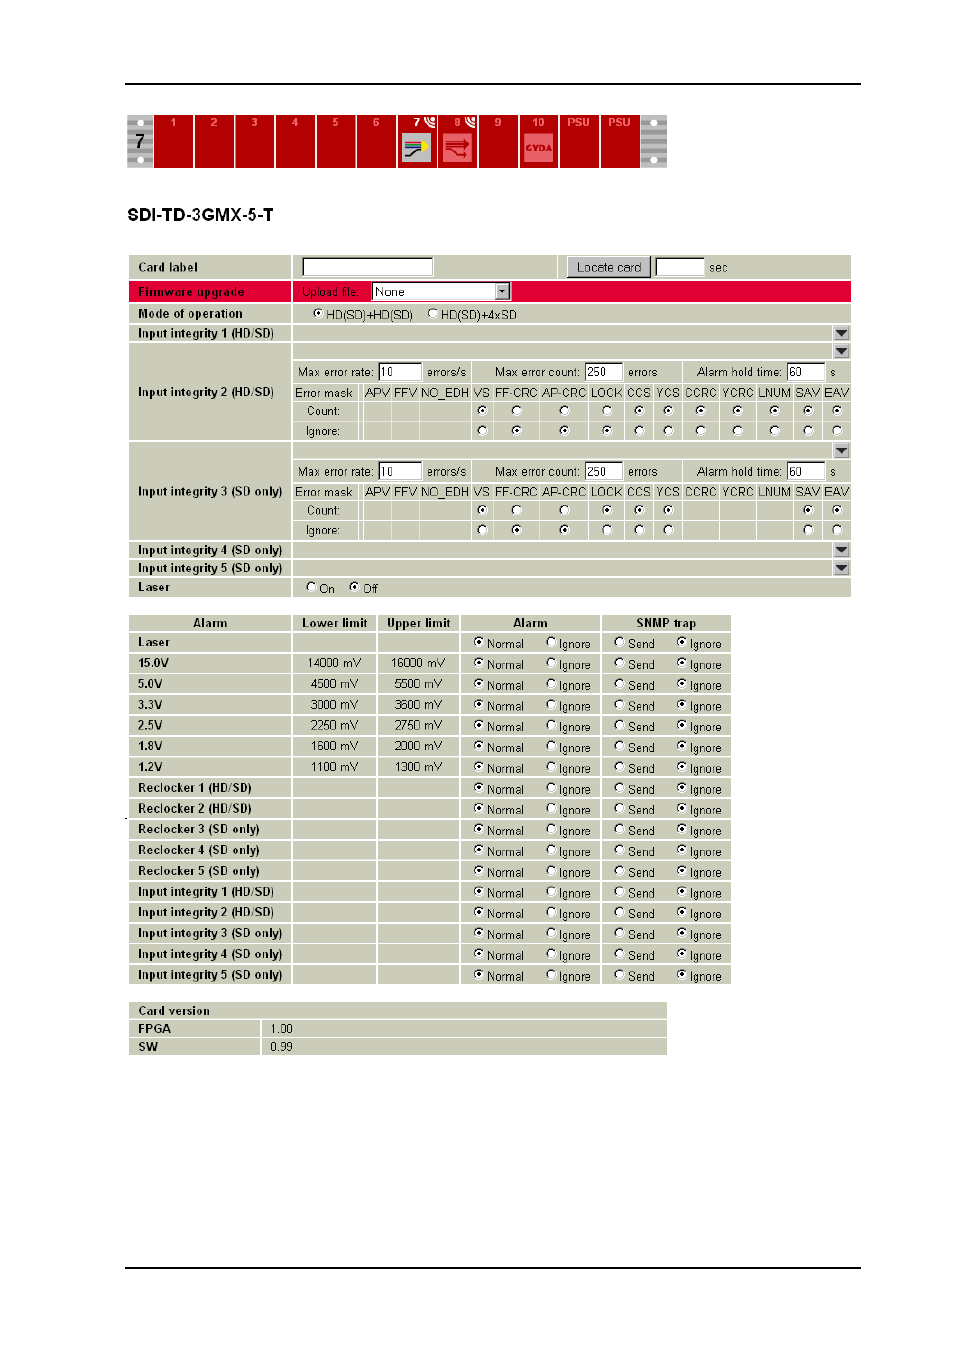Open the slot 8 card icon
This screenshot has height=1350, width=955.
pos(457,149)
